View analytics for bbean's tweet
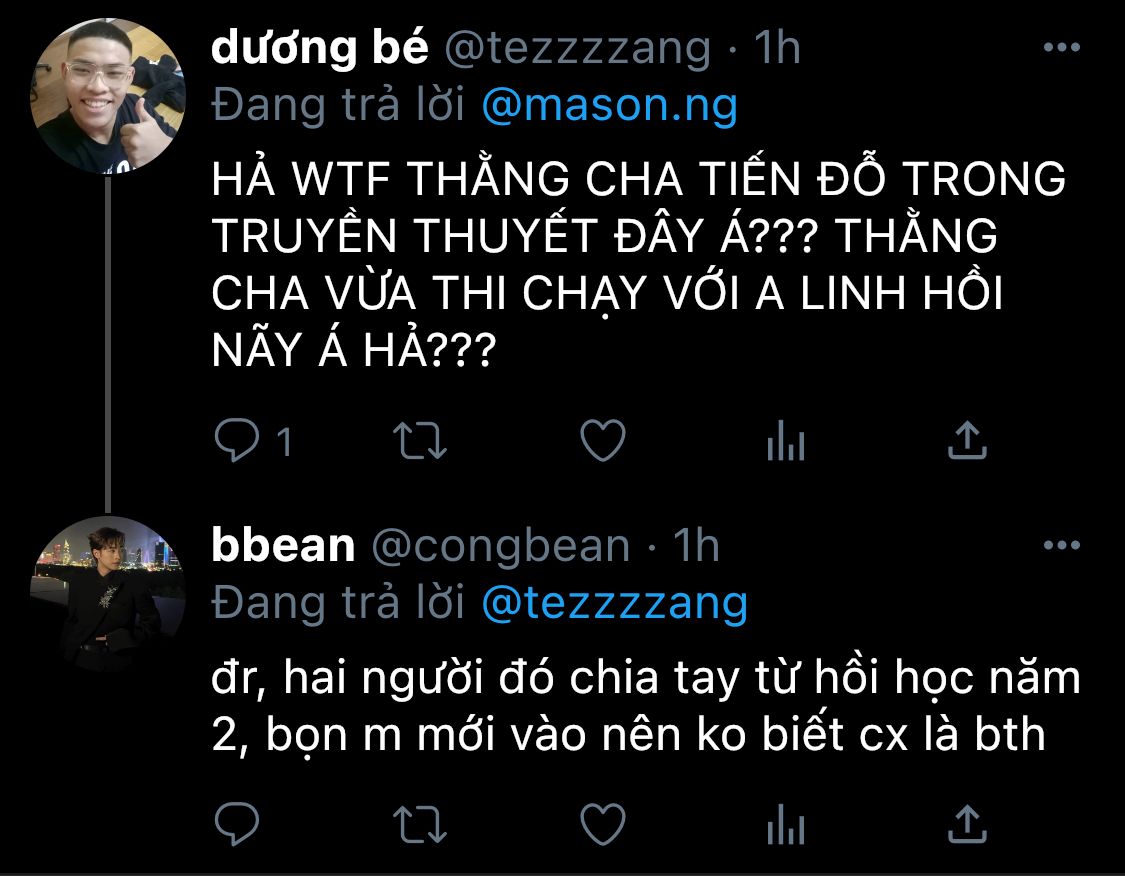 coord(786,824)
